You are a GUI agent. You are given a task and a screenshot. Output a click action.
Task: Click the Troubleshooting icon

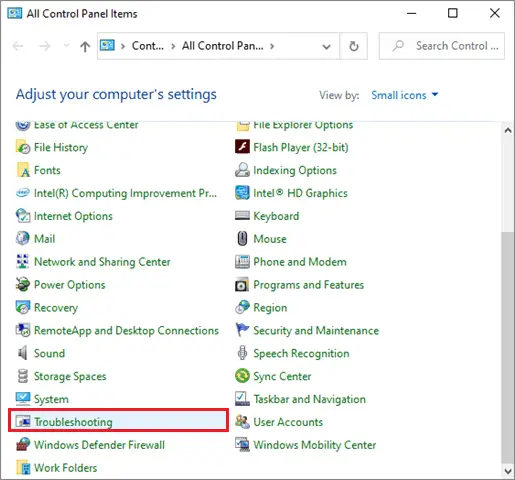coord(23,422)
